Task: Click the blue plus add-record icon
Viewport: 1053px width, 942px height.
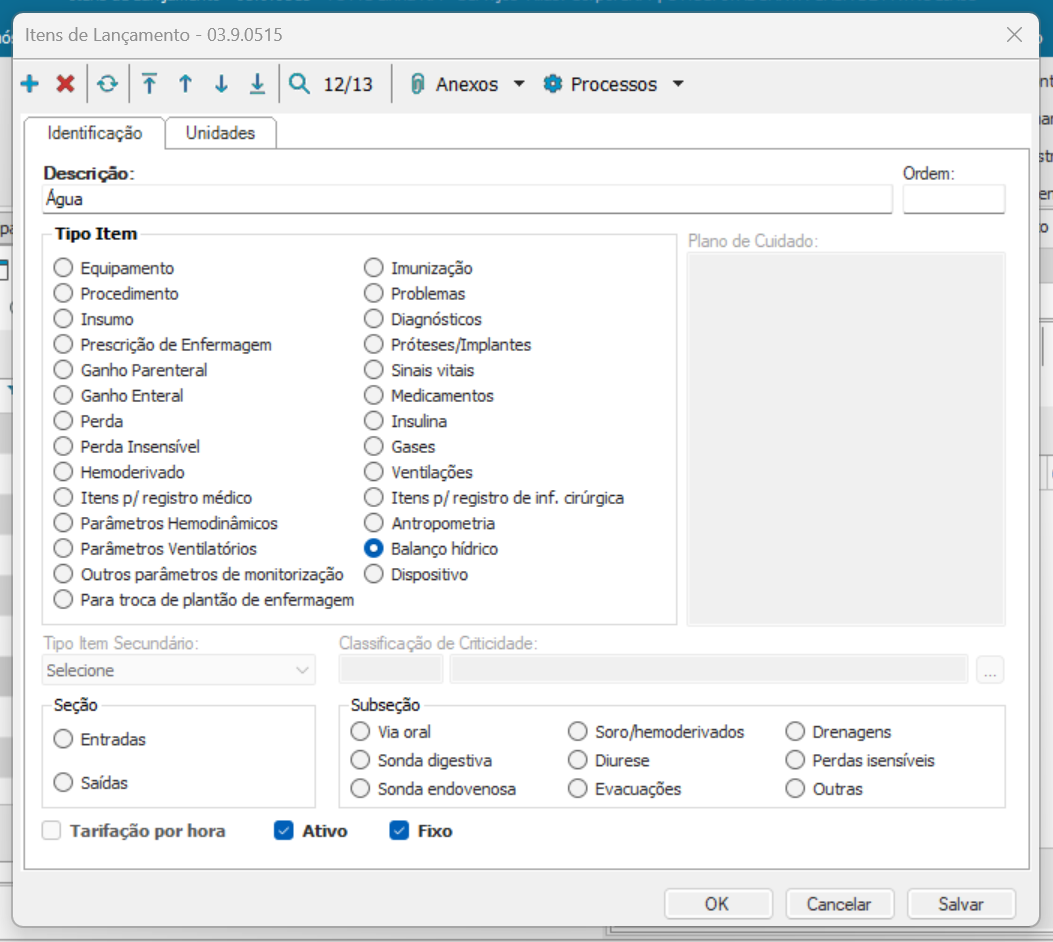Action: point(30,85)
